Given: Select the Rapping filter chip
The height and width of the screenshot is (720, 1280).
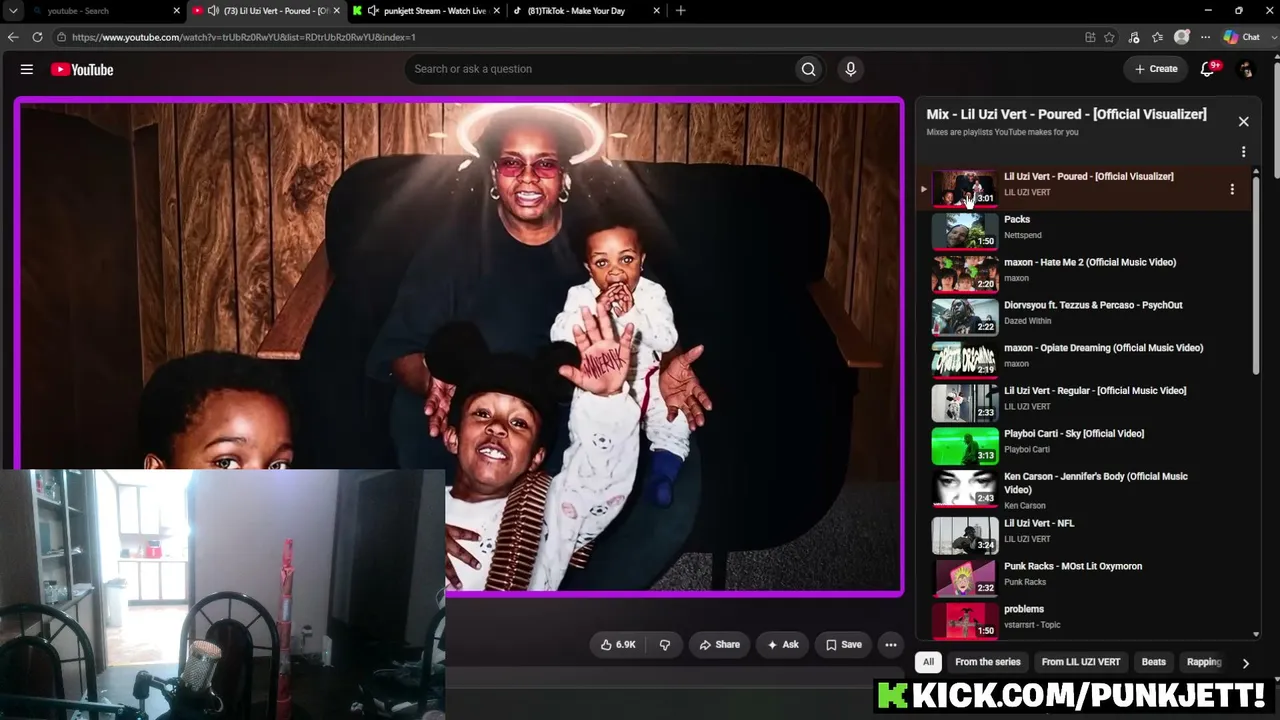Looking at the screenshot, I should (x=1204, y=662).
